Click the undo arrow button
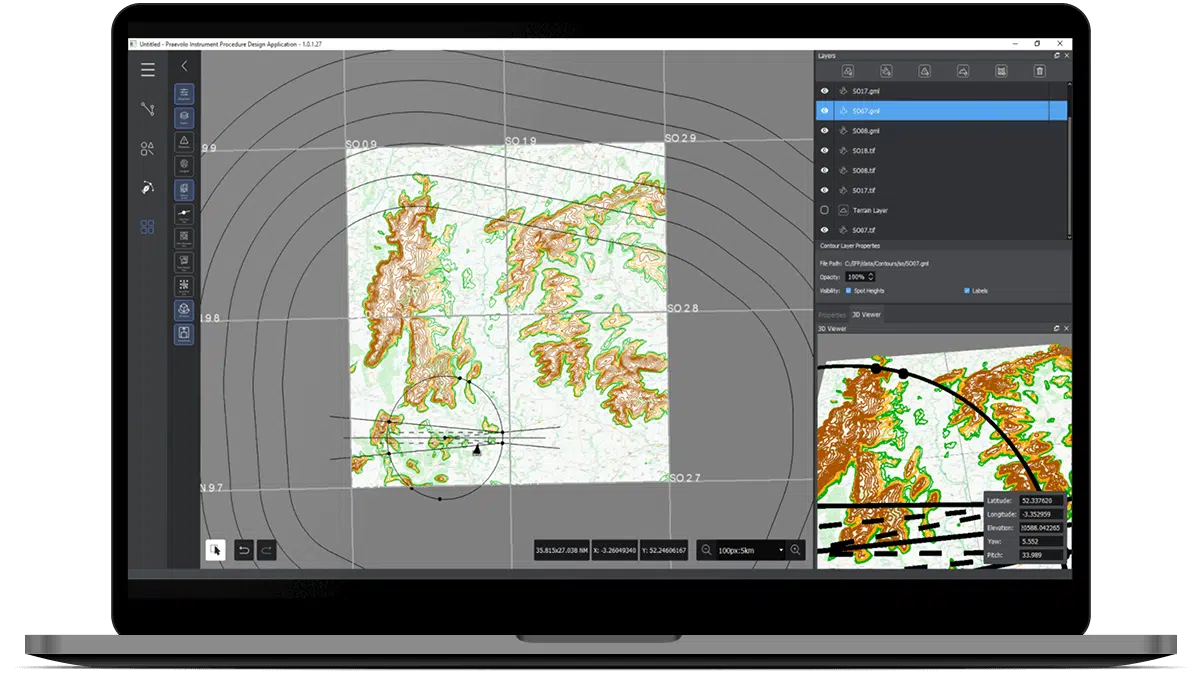1200x680 pixels. 243,550
